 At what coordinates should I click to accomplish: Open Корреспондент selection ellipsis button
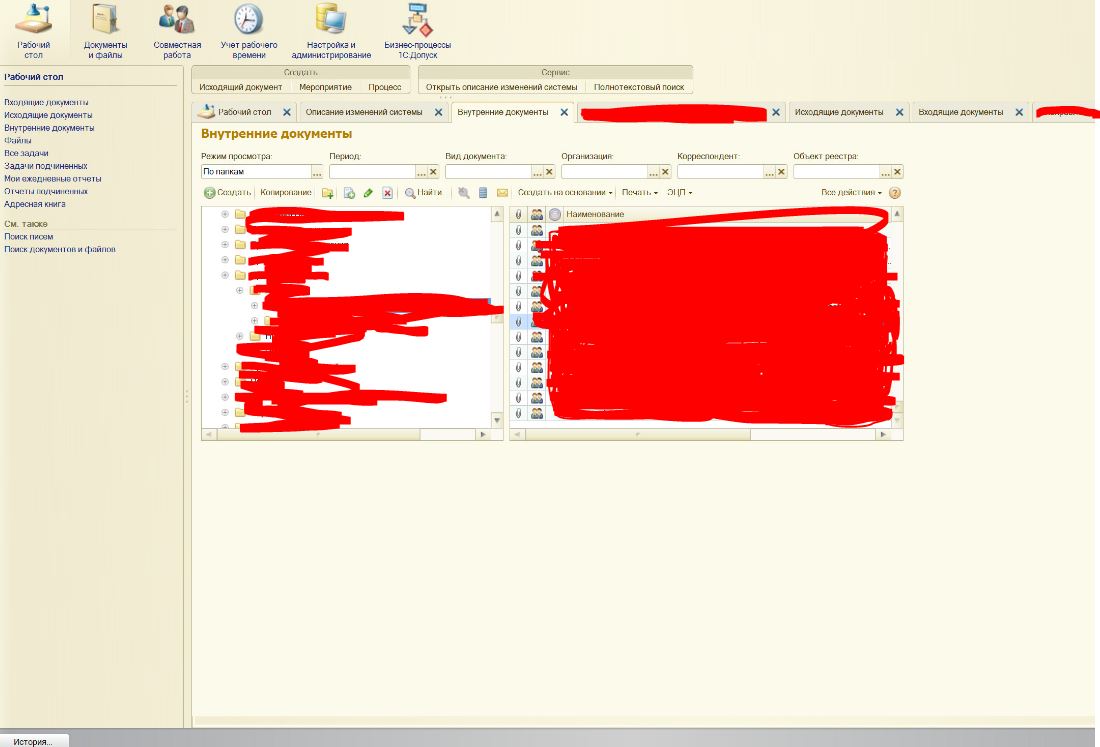[x=770, y=172]
